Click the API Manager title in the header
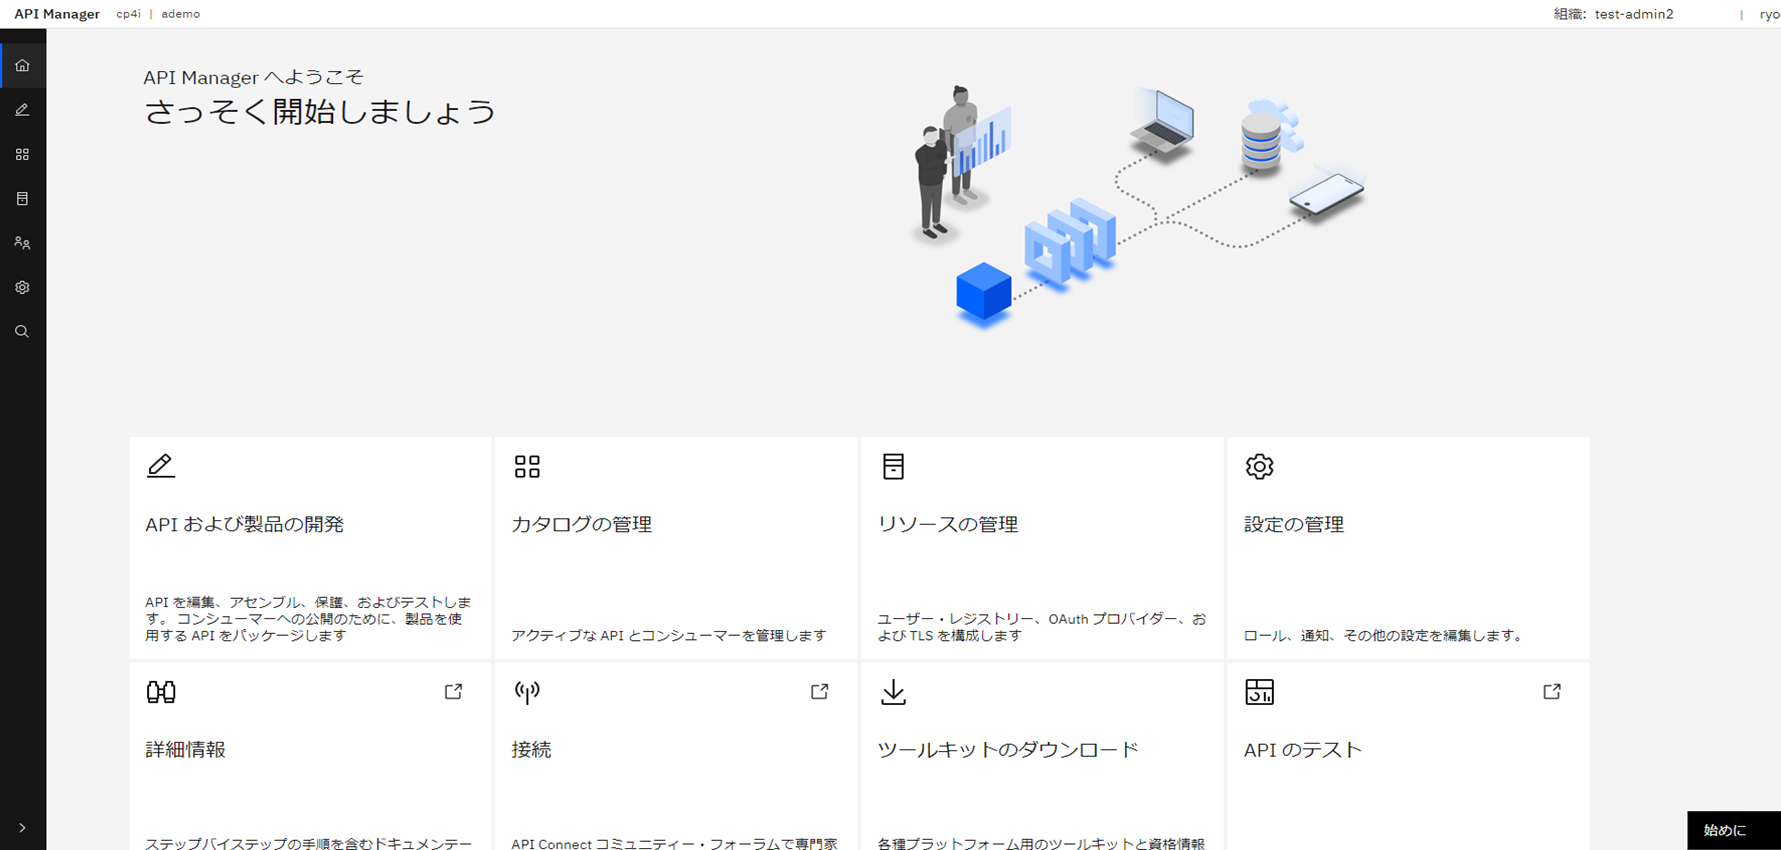The width and height of the screenshot is (1781, 850). (x=57, y=14)
